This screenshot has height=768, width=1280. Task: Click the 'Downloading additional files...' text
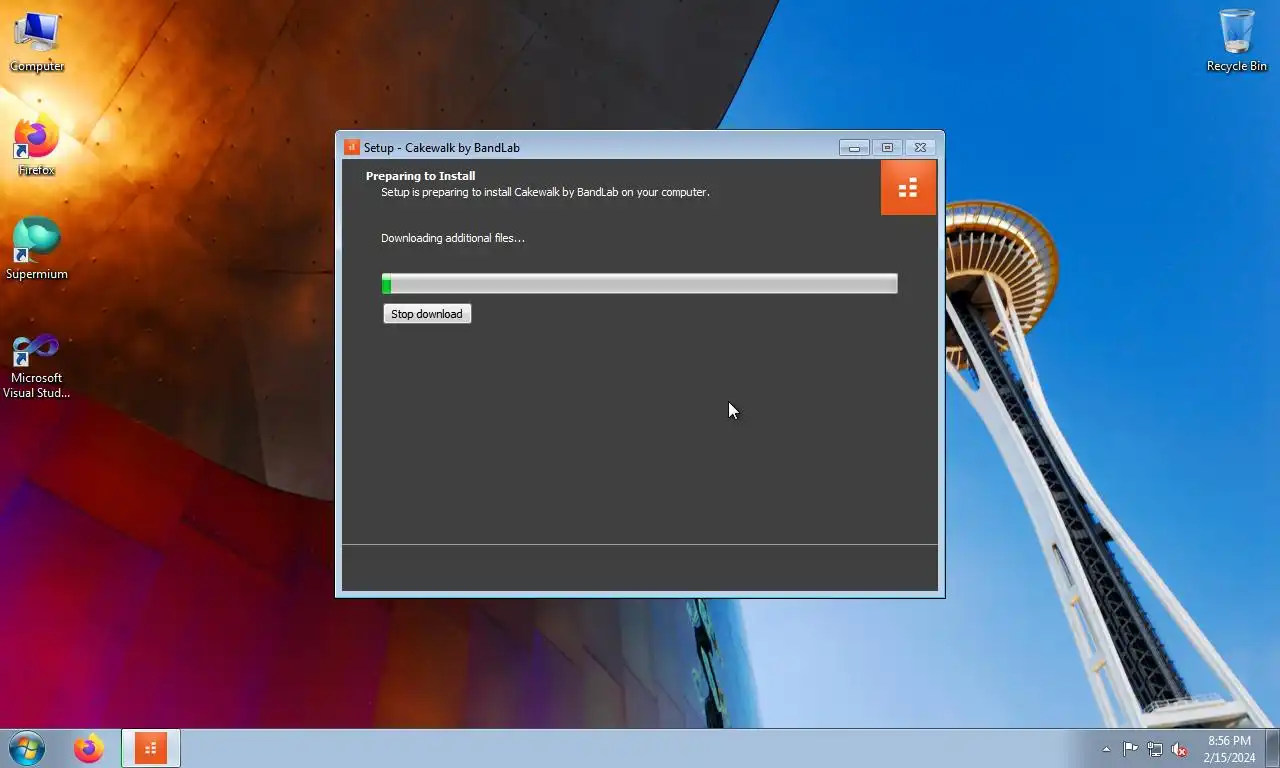point(453,238)
